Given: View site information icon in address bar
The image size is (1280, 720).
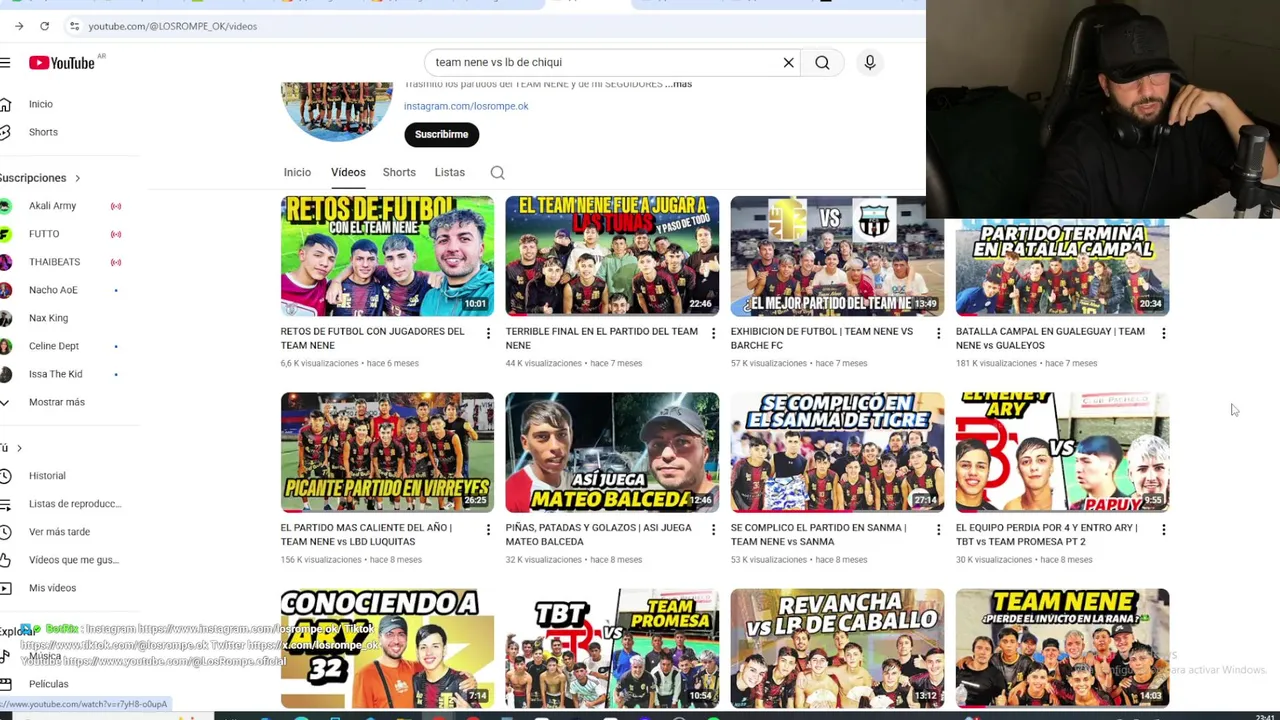Looking at the screenshot, I should [74, 26].
